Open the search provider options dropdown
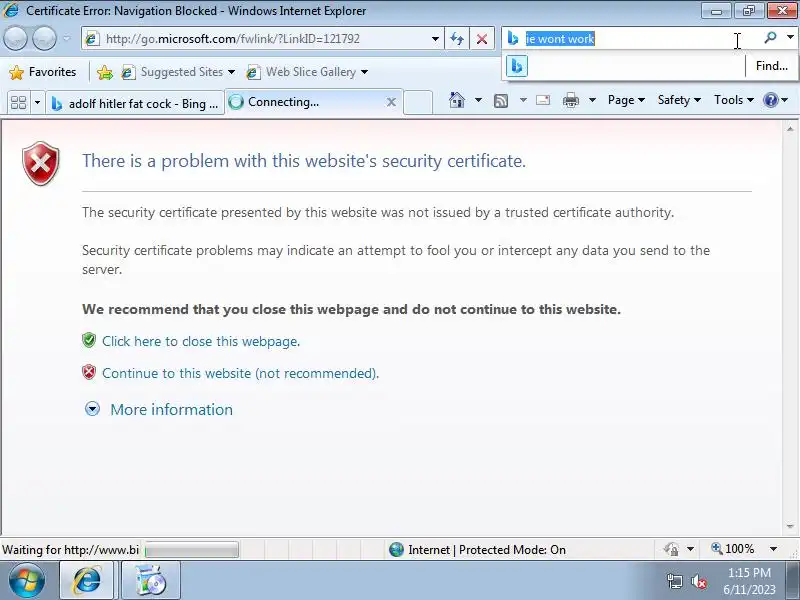Image resolution: width=800 pixels, height=600 pixels. (790, 37)
